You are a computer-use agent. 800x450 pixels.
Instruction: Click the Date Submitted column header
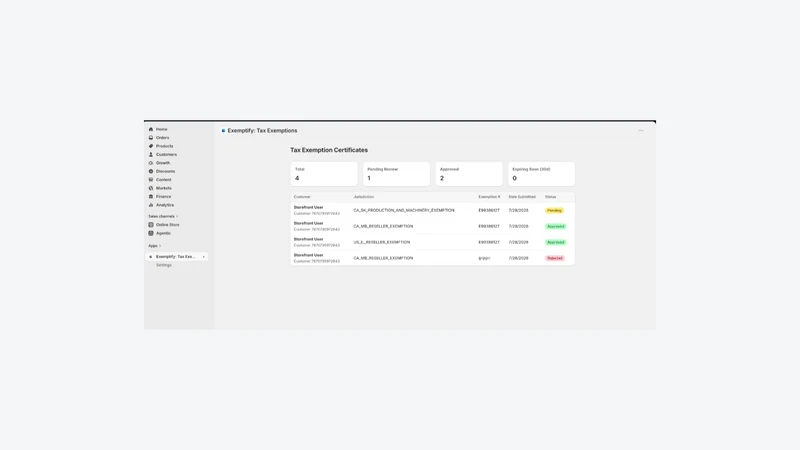tap(522, 197)
